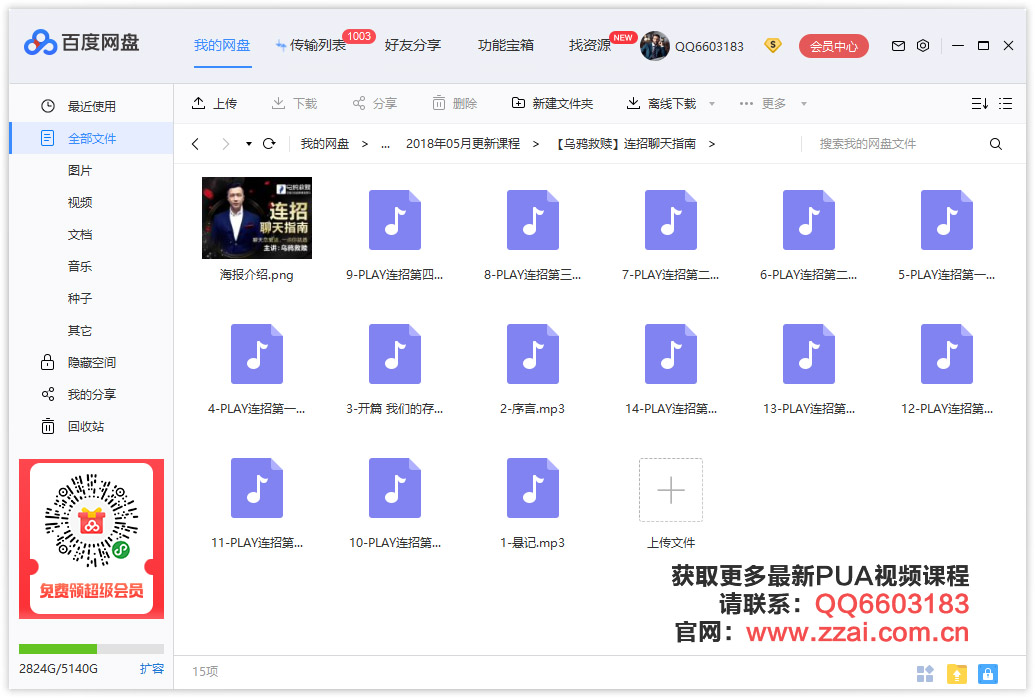The image size is (1035, 698).
Task: Click the search magnifier icon
Action: click(x=995, y=144)
